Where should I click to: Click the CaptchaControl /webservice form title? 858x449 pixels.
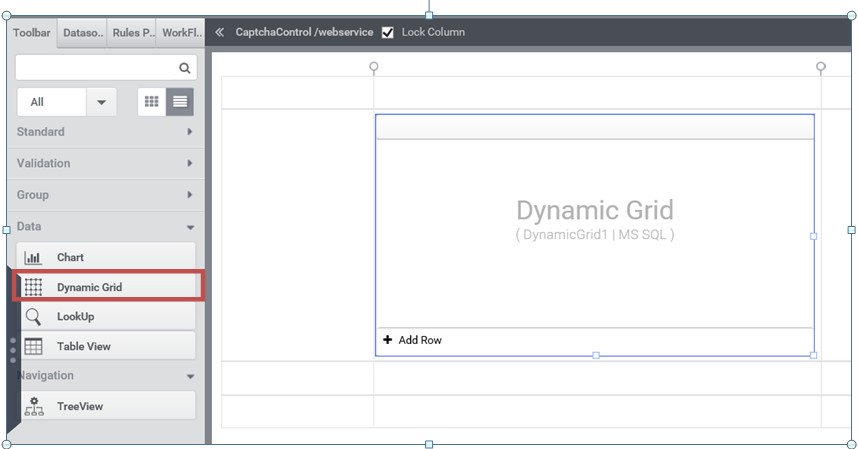(x=304, y=32)
